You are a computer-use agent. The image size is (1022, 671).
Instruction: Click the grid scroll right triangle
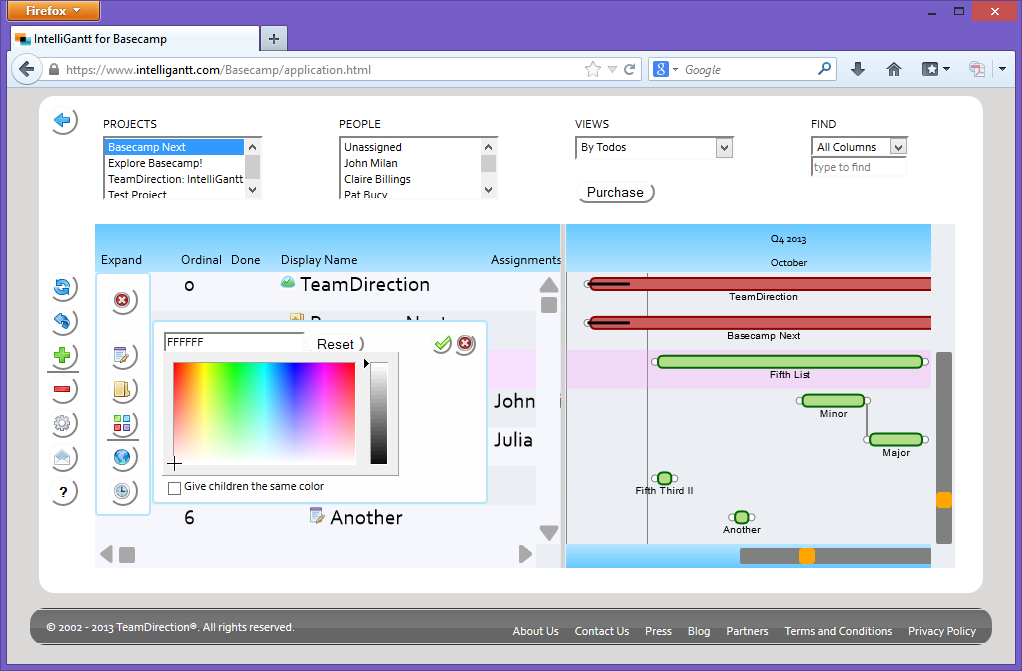coord(525,554)
